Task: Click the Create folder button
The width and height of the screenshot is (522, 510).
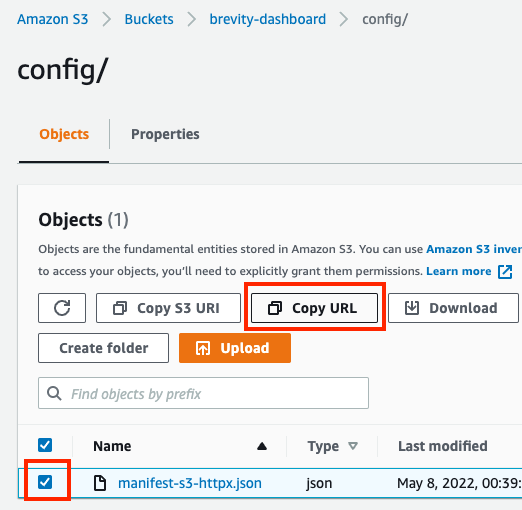Action: [103, 348]
